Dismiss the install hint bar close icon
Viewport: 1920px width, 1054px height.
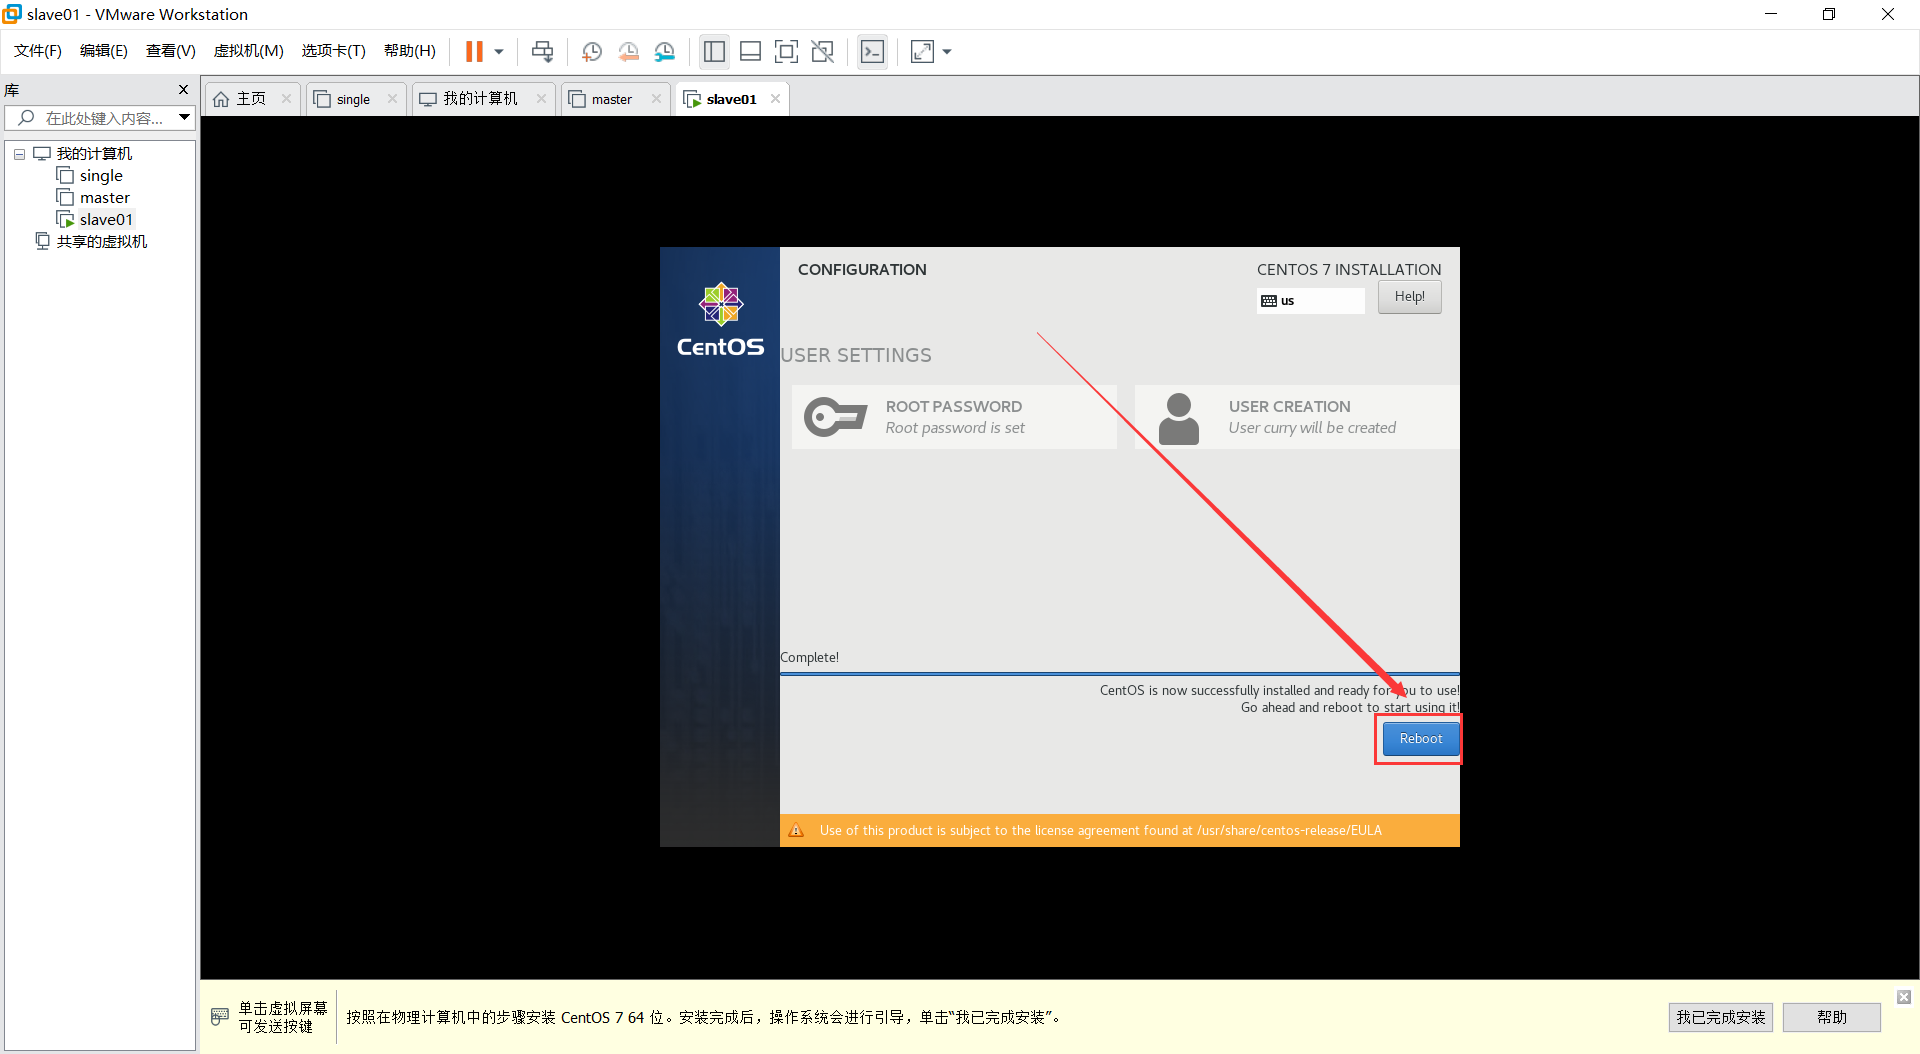click(x=1904, y=997)
